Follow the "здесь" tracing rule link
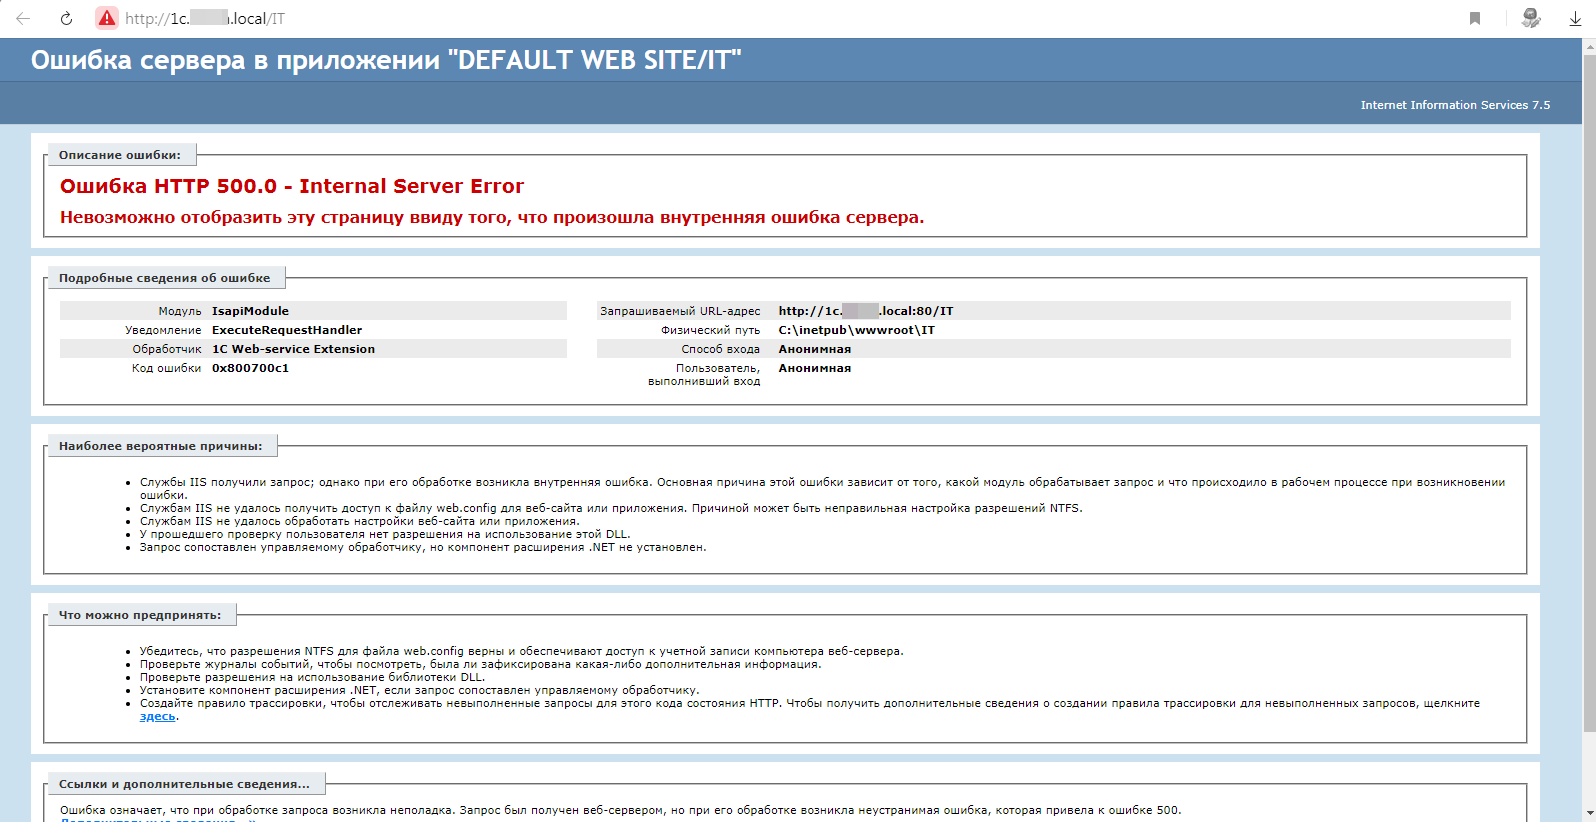Viewport: 1596px width, 822px height. (x=157, y=717)
